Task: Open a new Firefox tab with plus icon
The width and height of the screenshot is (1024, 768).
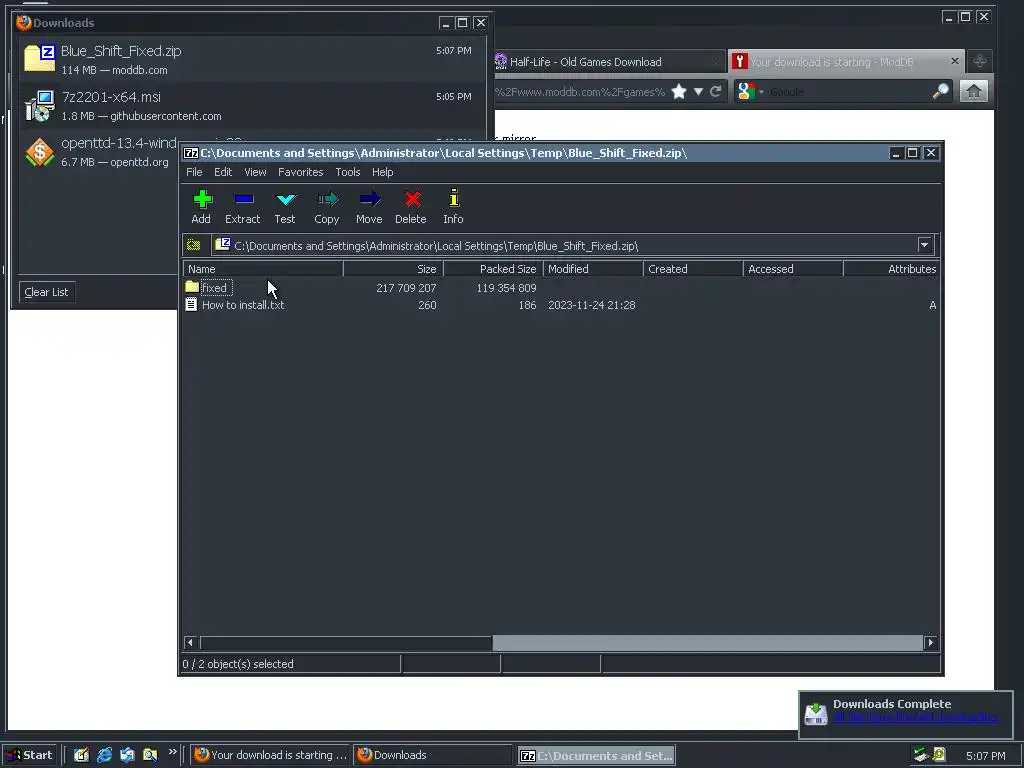Action: coord(980,61)
